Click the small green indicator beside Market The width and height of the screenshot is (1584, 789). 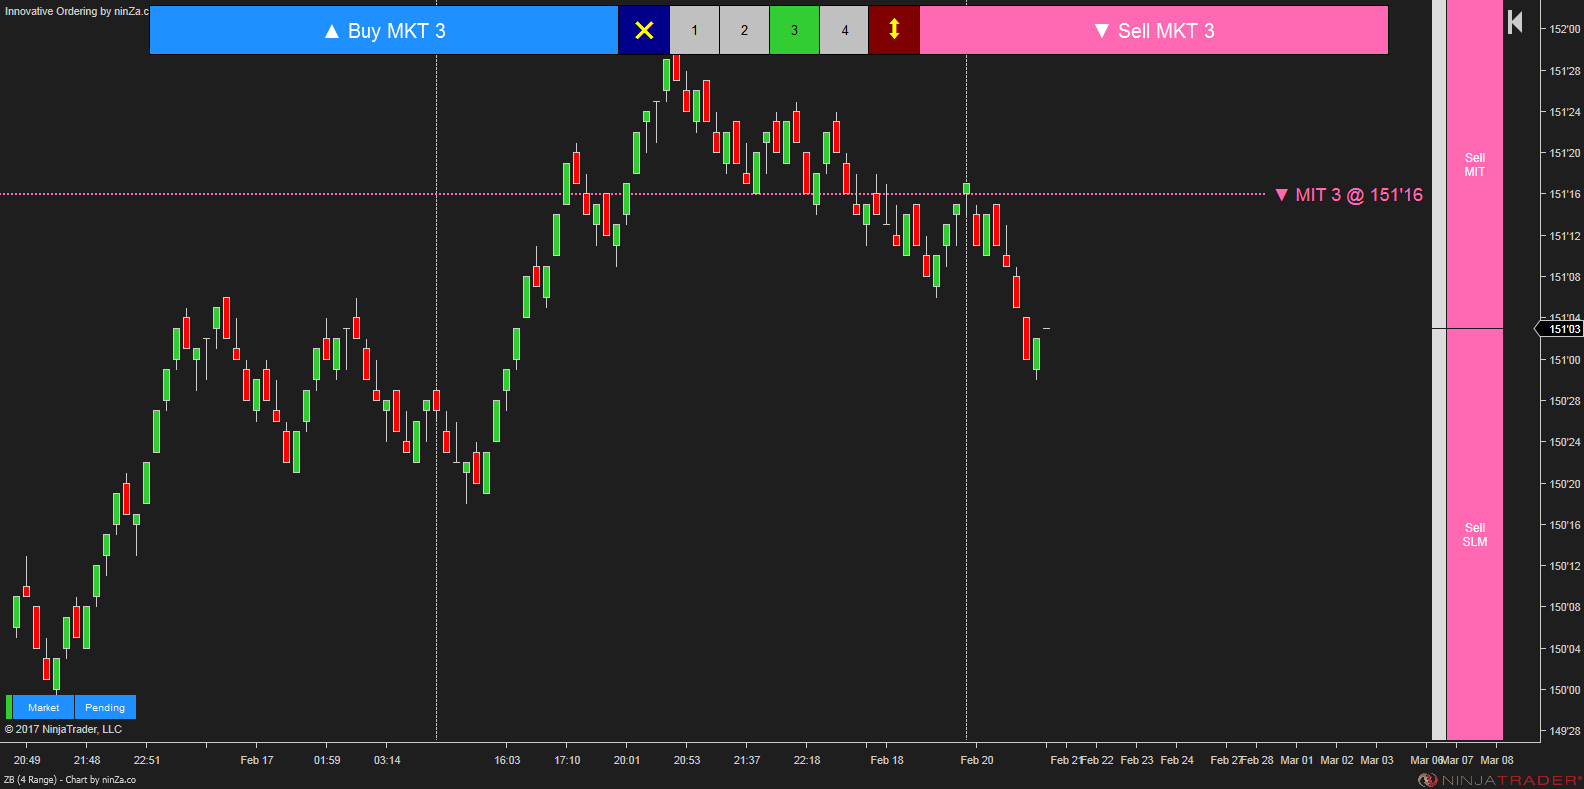click(9, 707)
